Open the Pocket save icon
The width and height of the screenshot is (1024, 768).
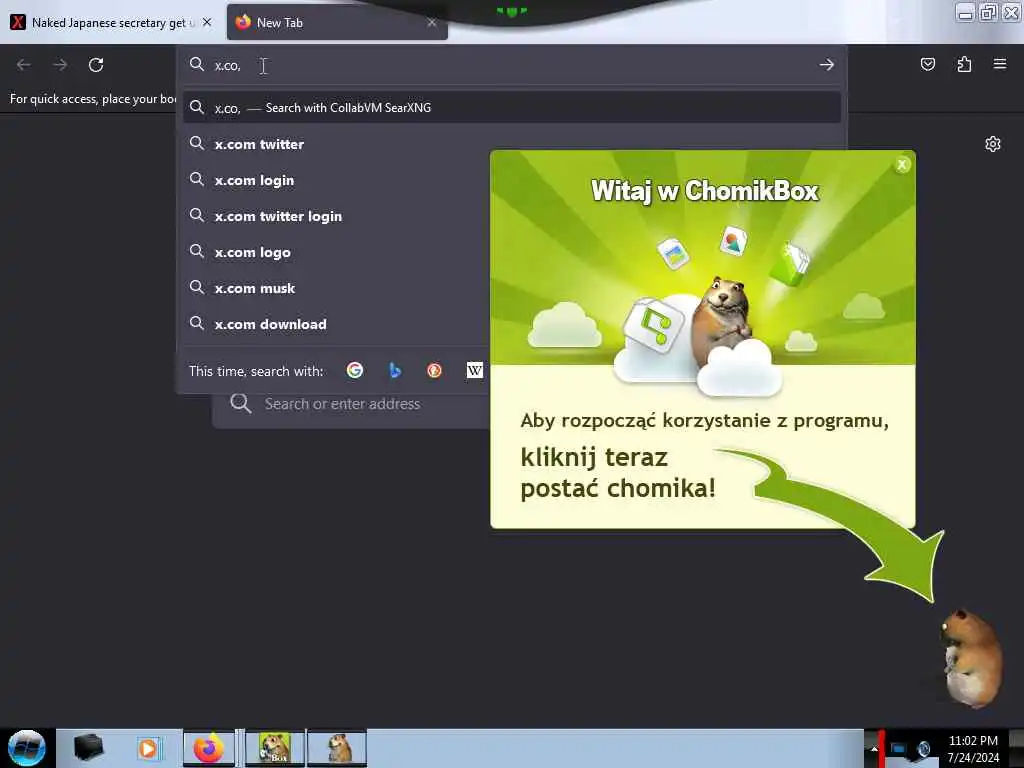coord(927,64)
